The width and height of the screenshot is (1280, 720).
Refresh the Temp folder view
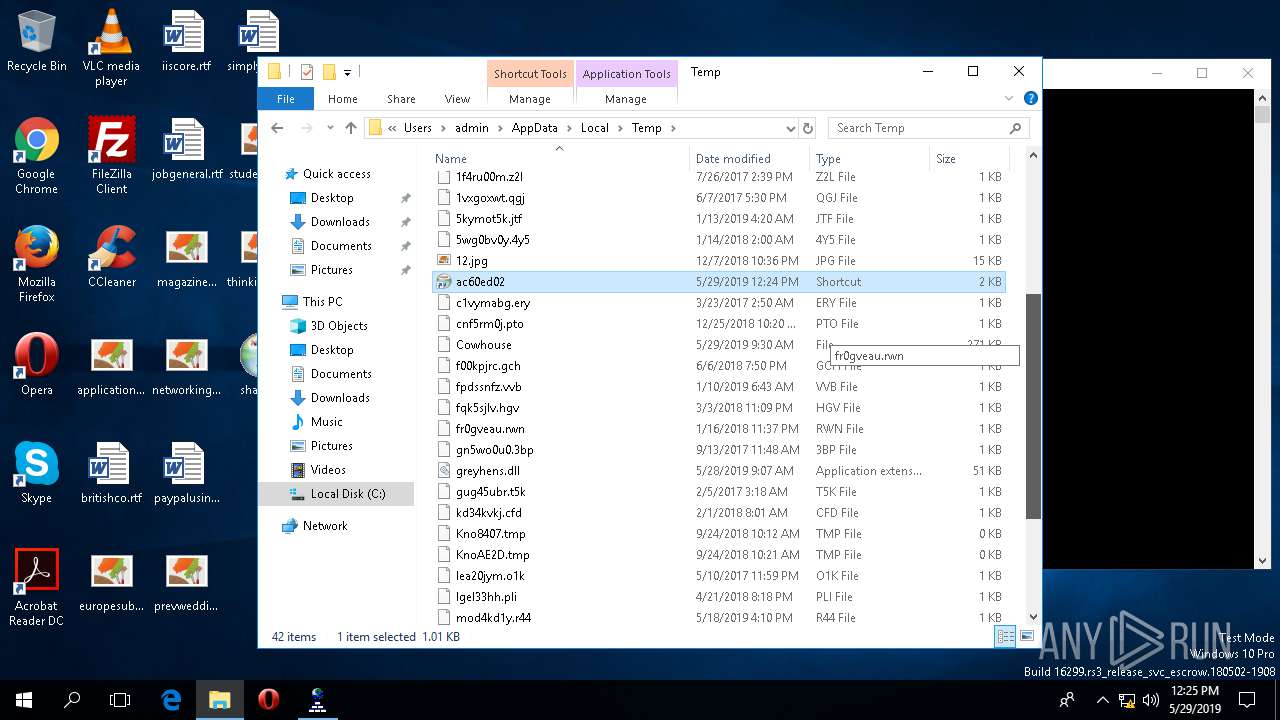pyautogui.click(x=808, y=128)
